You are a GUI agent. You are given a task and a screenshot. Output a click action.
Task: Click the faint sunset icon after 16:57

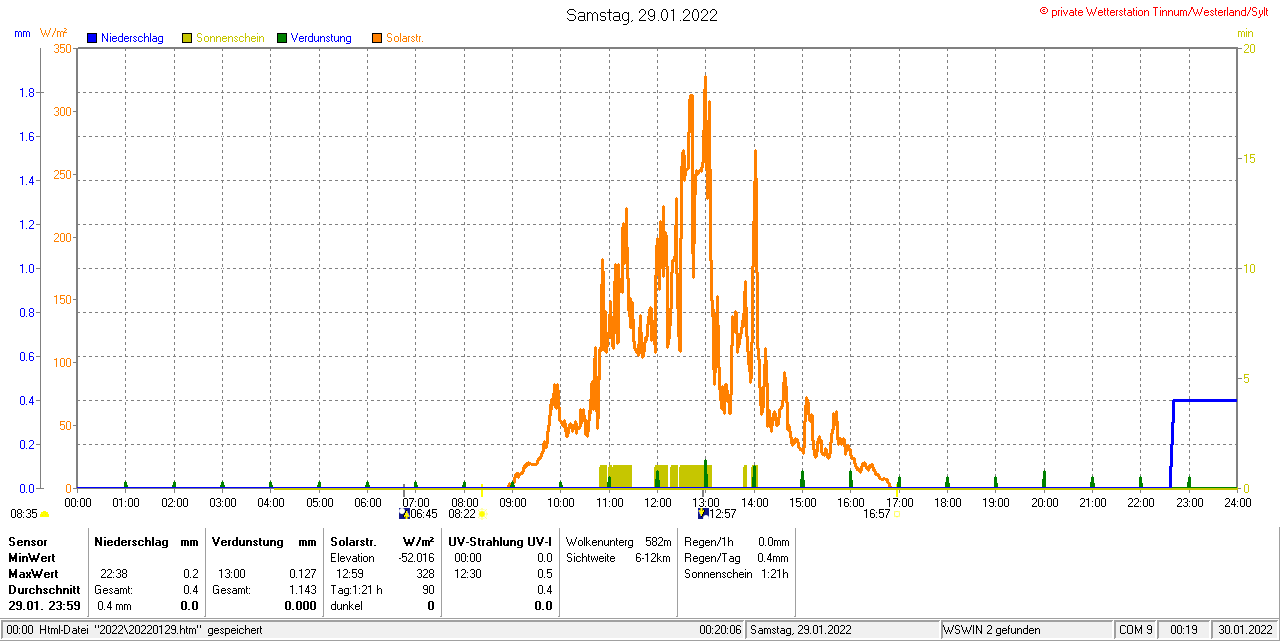[x=896, y=514]
